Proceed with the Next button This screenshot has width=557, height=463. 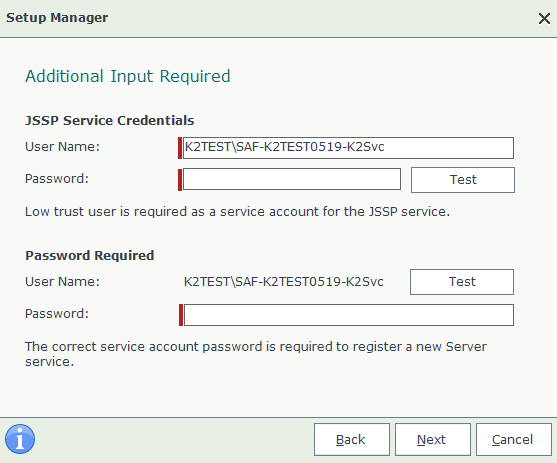coord(433,440)
